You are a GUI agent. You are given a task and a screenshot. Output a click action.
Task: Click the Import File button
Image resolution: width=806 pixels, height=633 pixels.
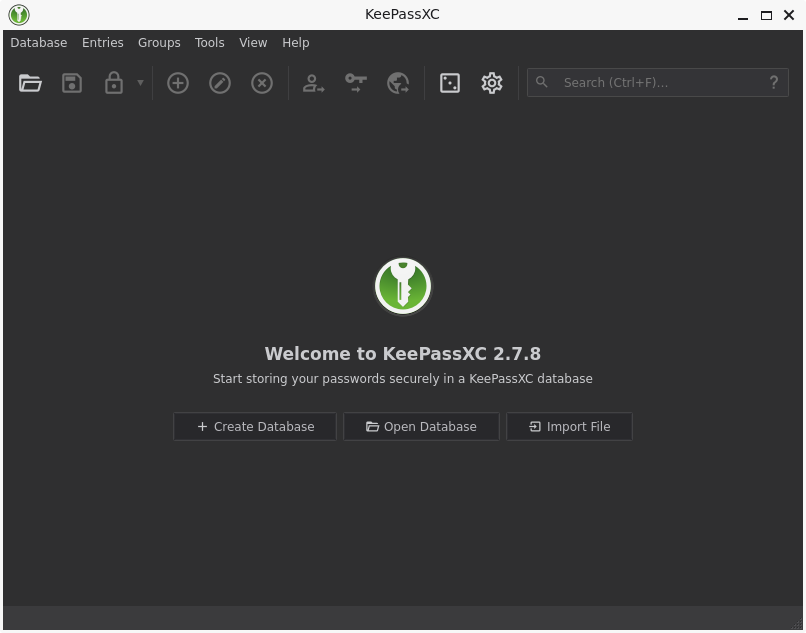tap(569, 426)
